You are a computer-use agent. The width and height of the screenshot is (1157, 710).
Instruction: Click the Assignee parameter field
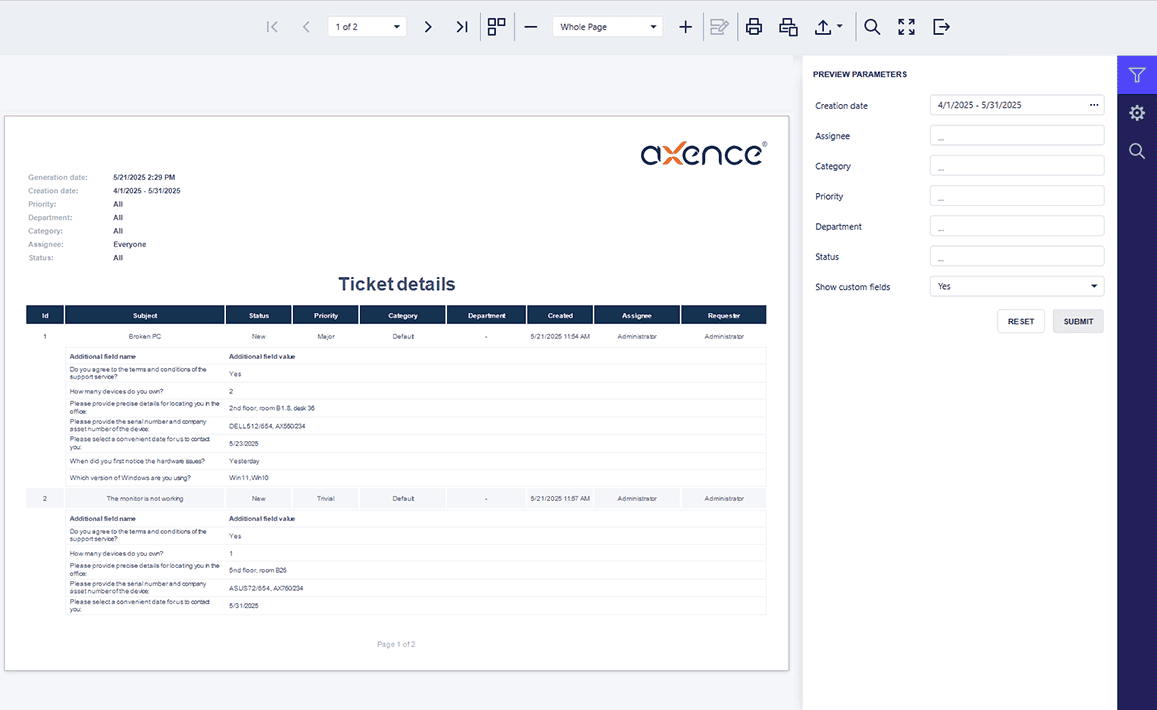coord(1016,136)
